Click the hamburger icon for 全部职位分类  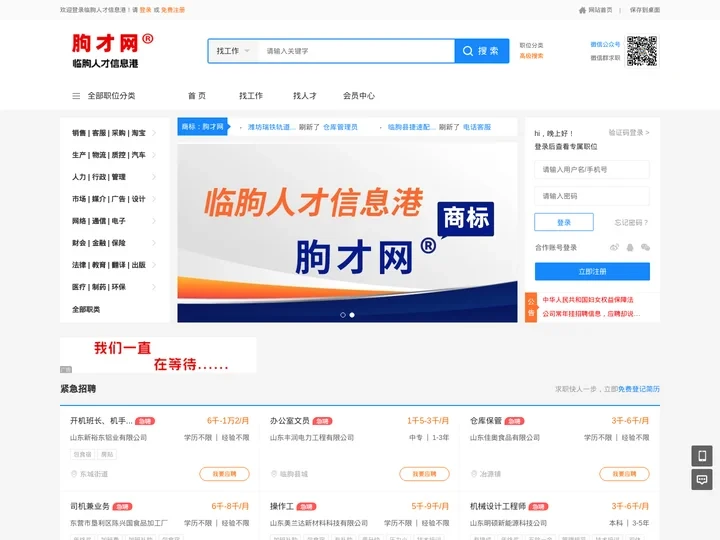(x=76, y=96)
